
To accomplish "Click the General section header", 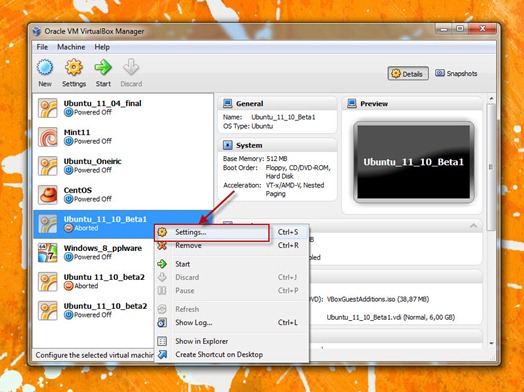I will coord(277,104).
